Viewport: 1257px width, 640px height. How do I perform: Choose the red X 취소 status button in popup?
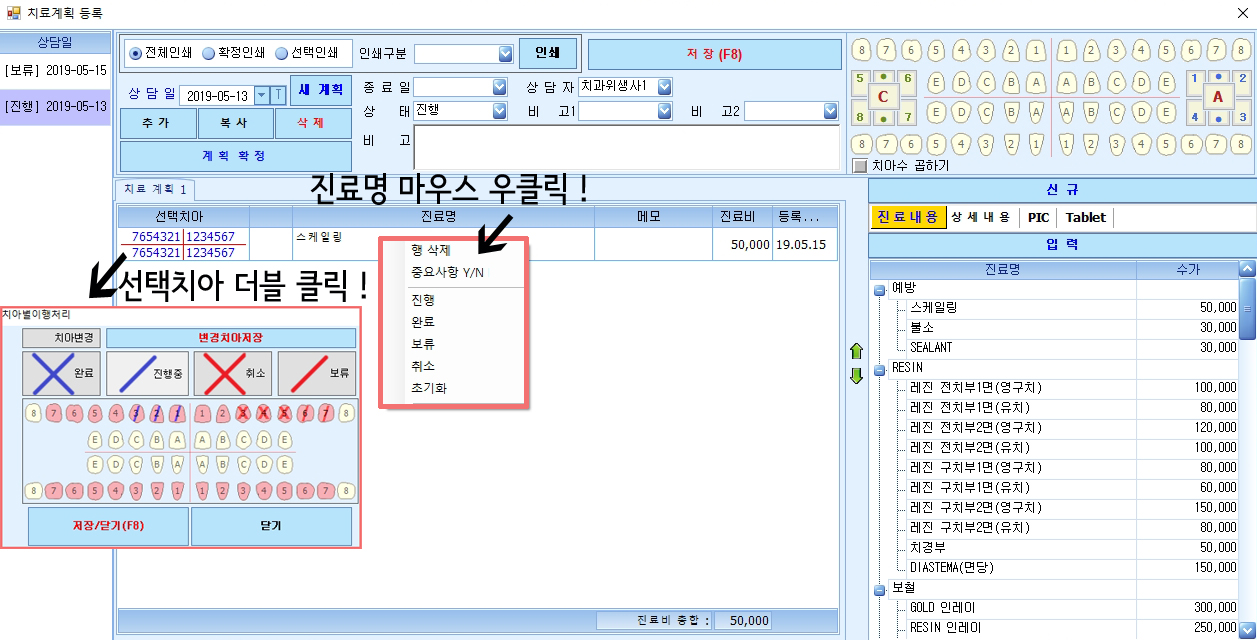coord(232,373)
